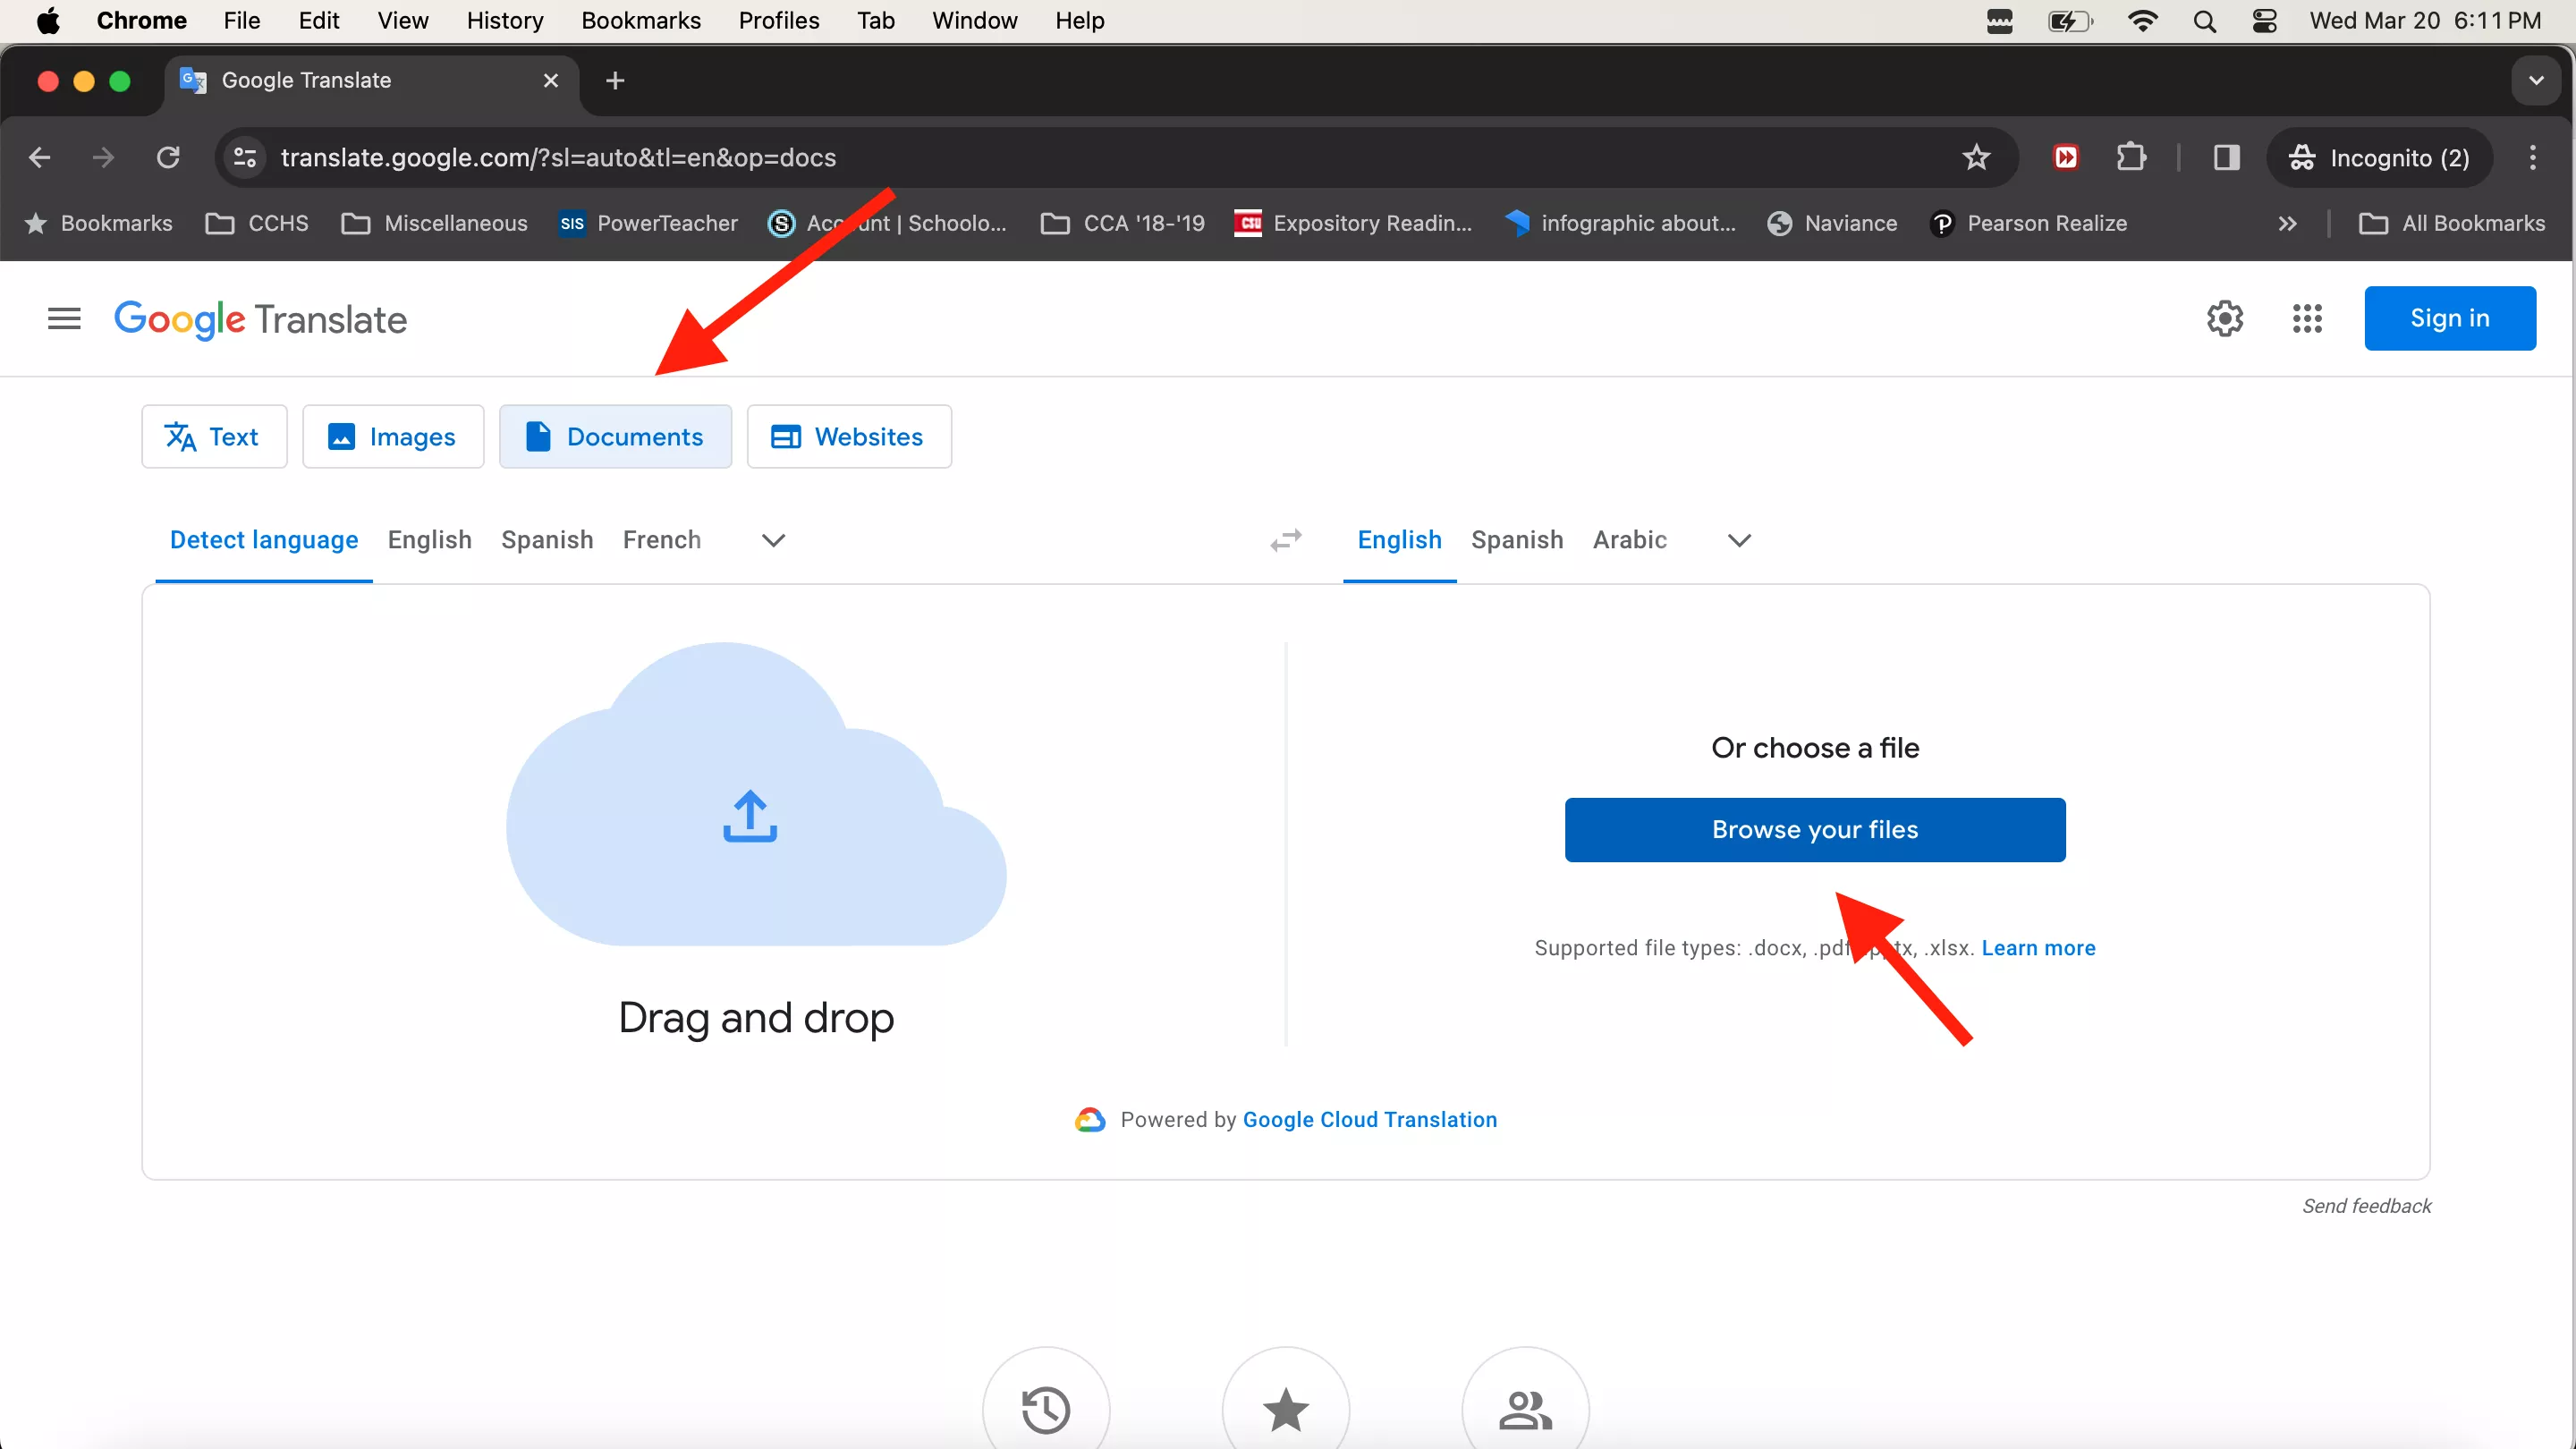2576x1449 pixels.
Task: Open the Learn more link
Action: [x=2038, y=947]
